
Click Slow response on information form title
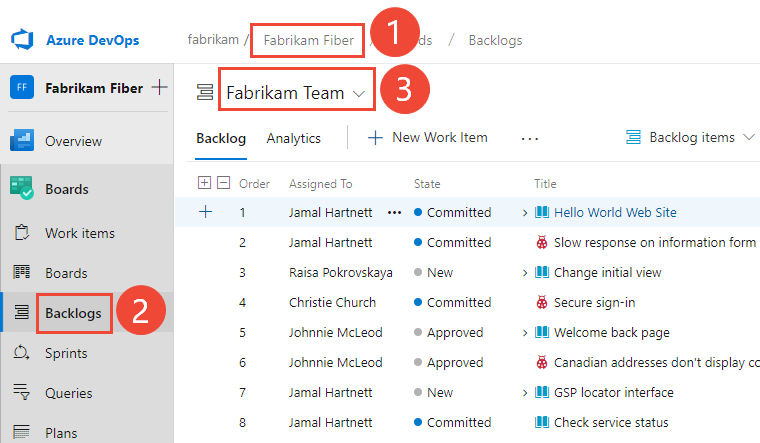(x=655, y=242)
